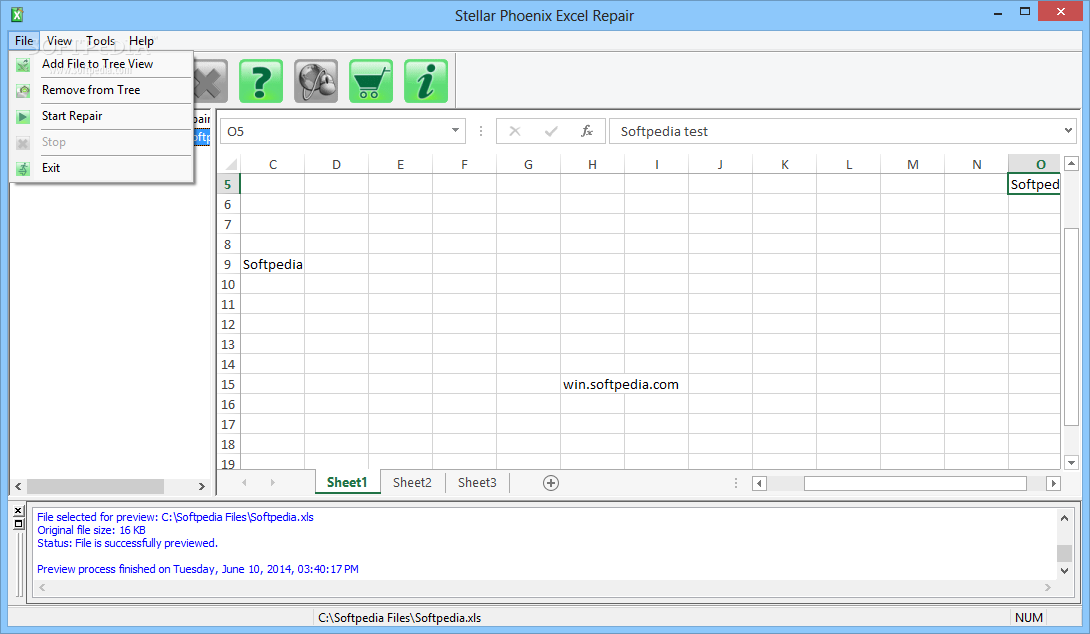This screenshot has height=634, width=1090.
Task: Click spreadsheet horizontal scroll left arrow
Action: [x=759, y=483]
